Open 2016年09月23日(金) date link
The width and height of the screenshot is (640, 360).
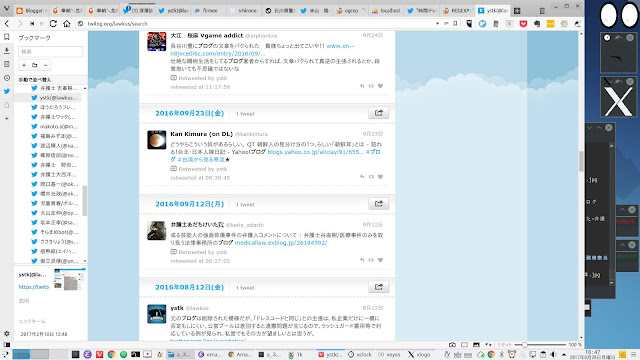tap(189, 113)
